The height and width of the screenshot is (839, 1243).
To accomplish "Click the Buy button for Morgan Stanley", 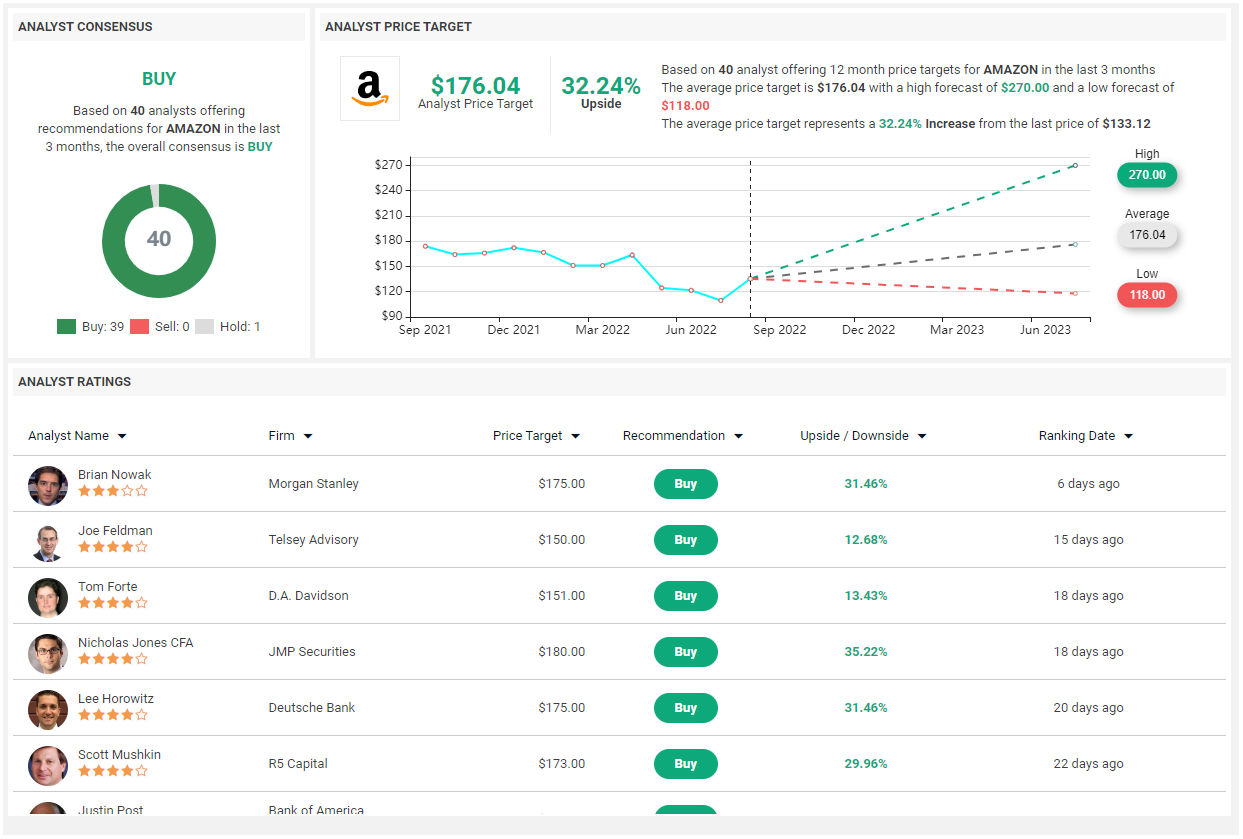I will (x=686, y=484).
